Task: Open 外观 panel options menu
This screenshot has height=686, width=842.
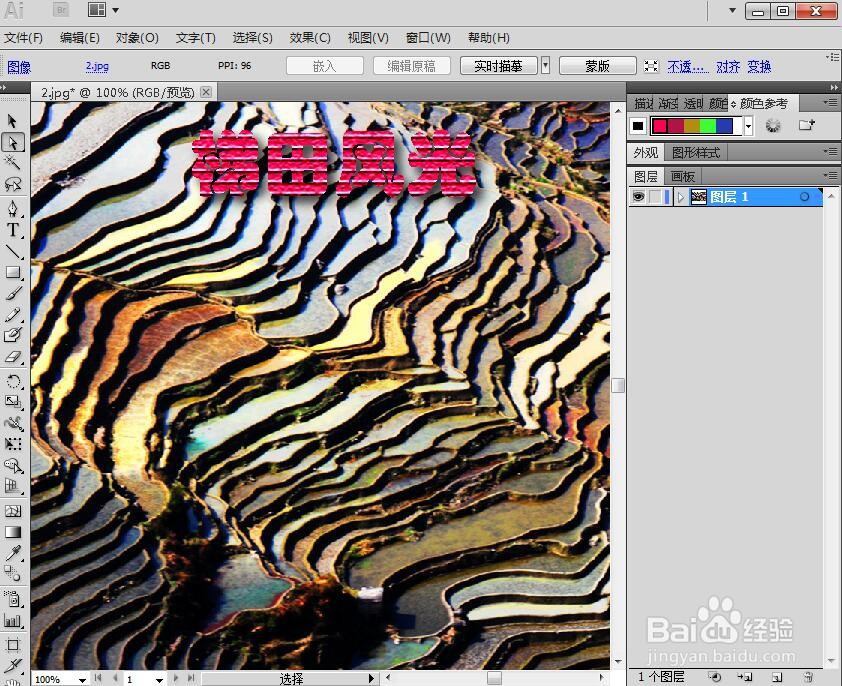Action: (830, 151)
